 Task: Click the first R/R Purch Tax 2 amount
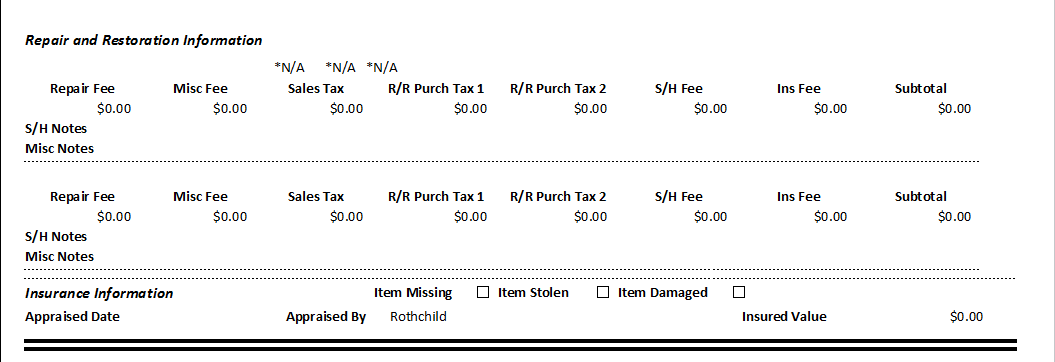(589, 108)
